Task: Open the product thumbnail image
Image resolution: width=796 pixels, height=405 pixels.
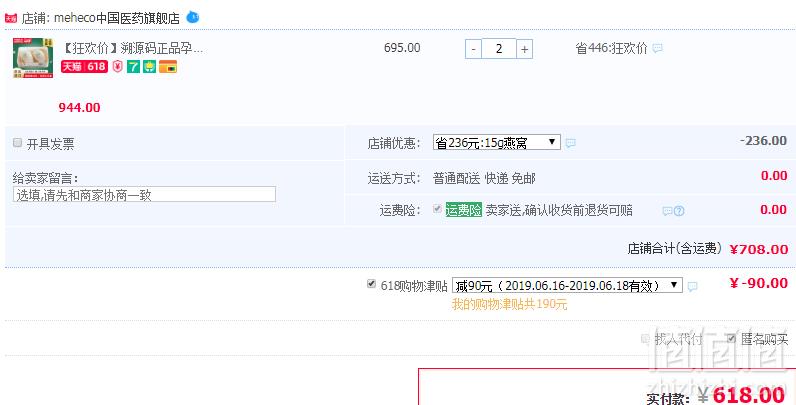Action: pos(33,57)
